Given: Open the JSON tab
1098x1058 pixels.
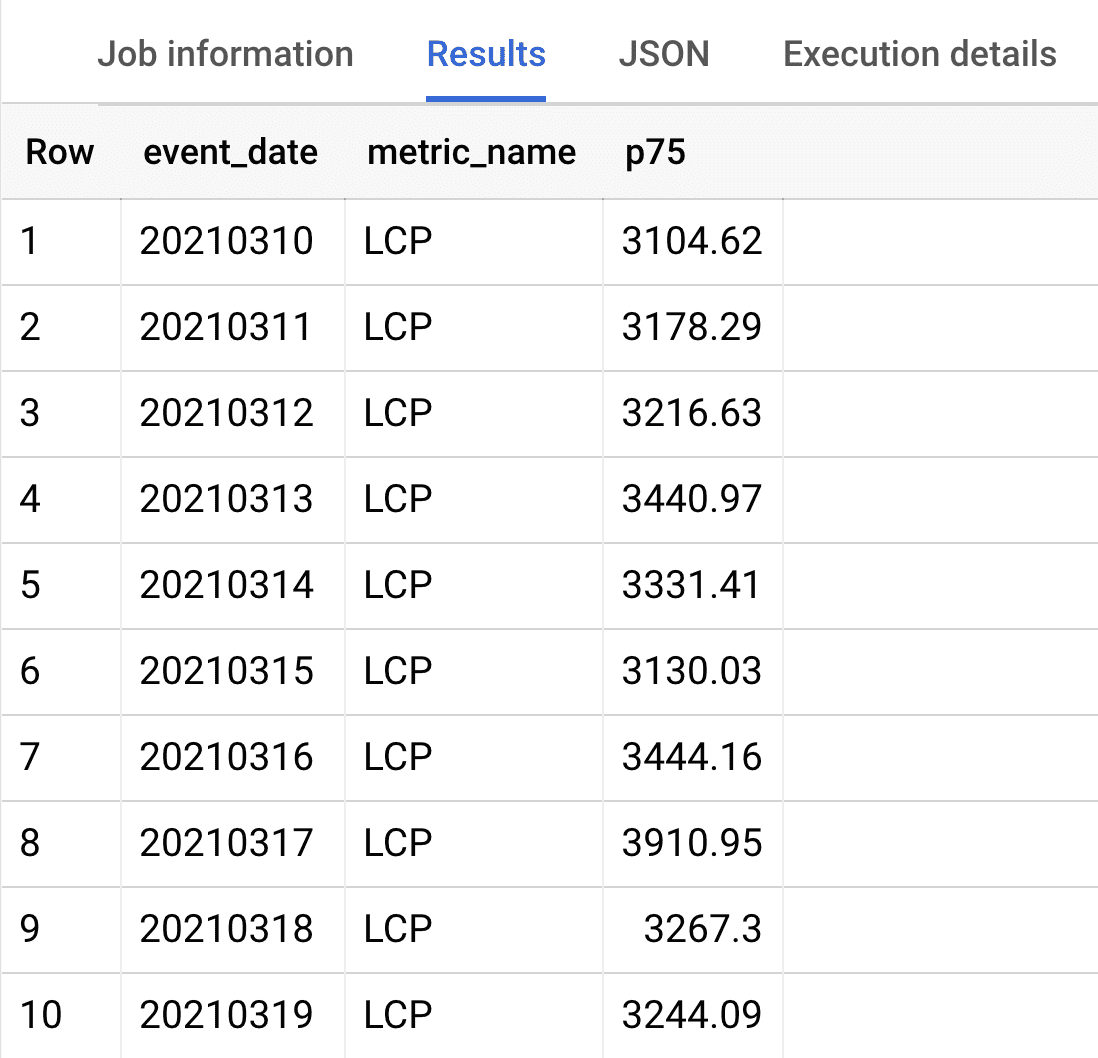Looking at the screenshot, I should 664,54.
